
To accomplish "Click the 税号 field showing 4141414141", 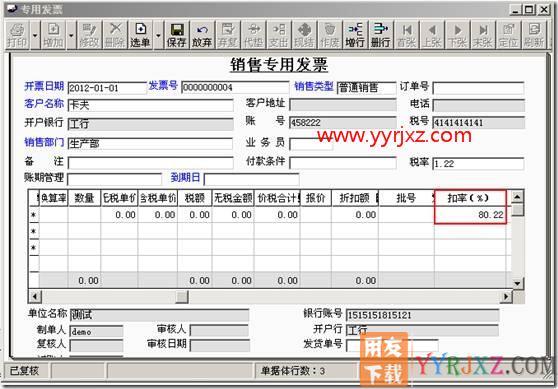I will pos(478,123).
